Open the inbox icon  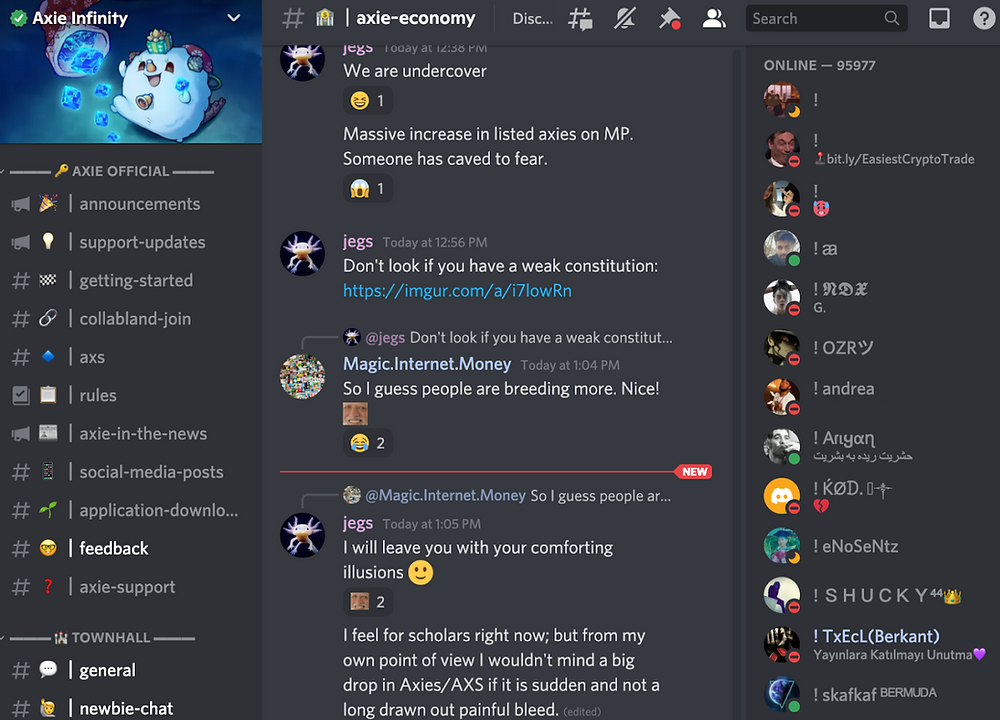coord(939,18)
